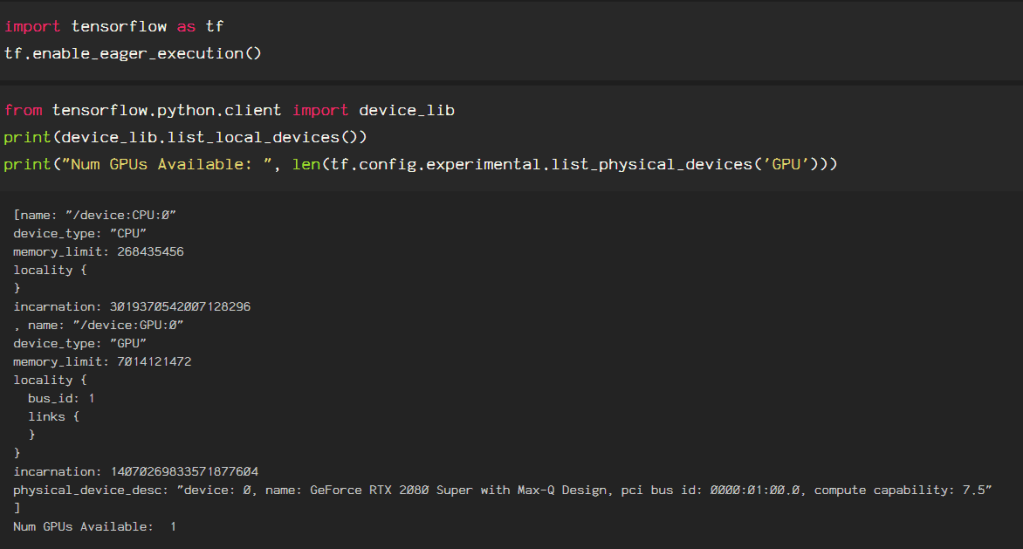
Task: Click the 'from' keyword in second cell
Action: coord(23,110)
